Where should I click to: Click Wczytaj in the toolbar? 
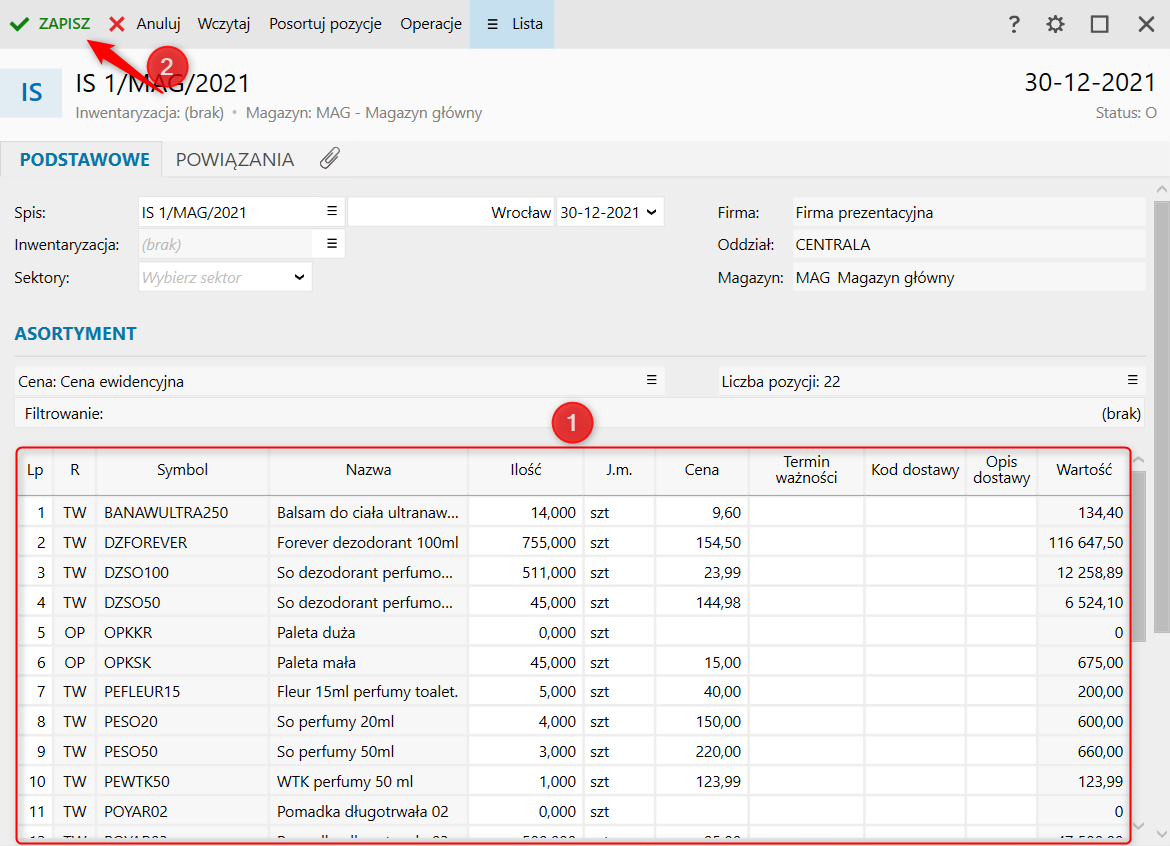click(x=224, y=24)
